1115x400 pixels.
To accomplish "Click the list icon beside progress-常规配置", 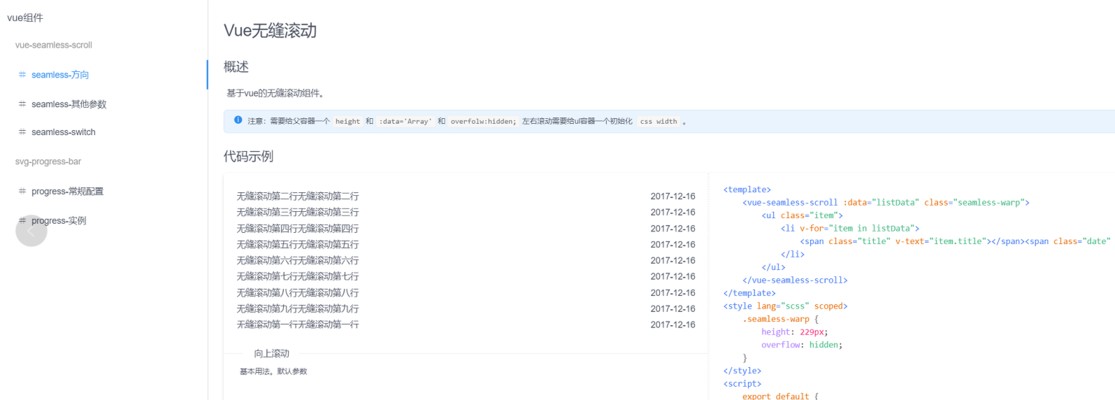I will click(x=22, y=191).
